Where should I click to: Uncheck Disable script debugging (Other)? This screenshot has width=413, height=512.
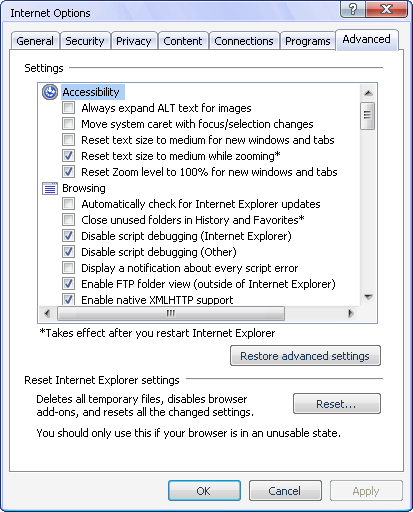[x=69, y=252]
